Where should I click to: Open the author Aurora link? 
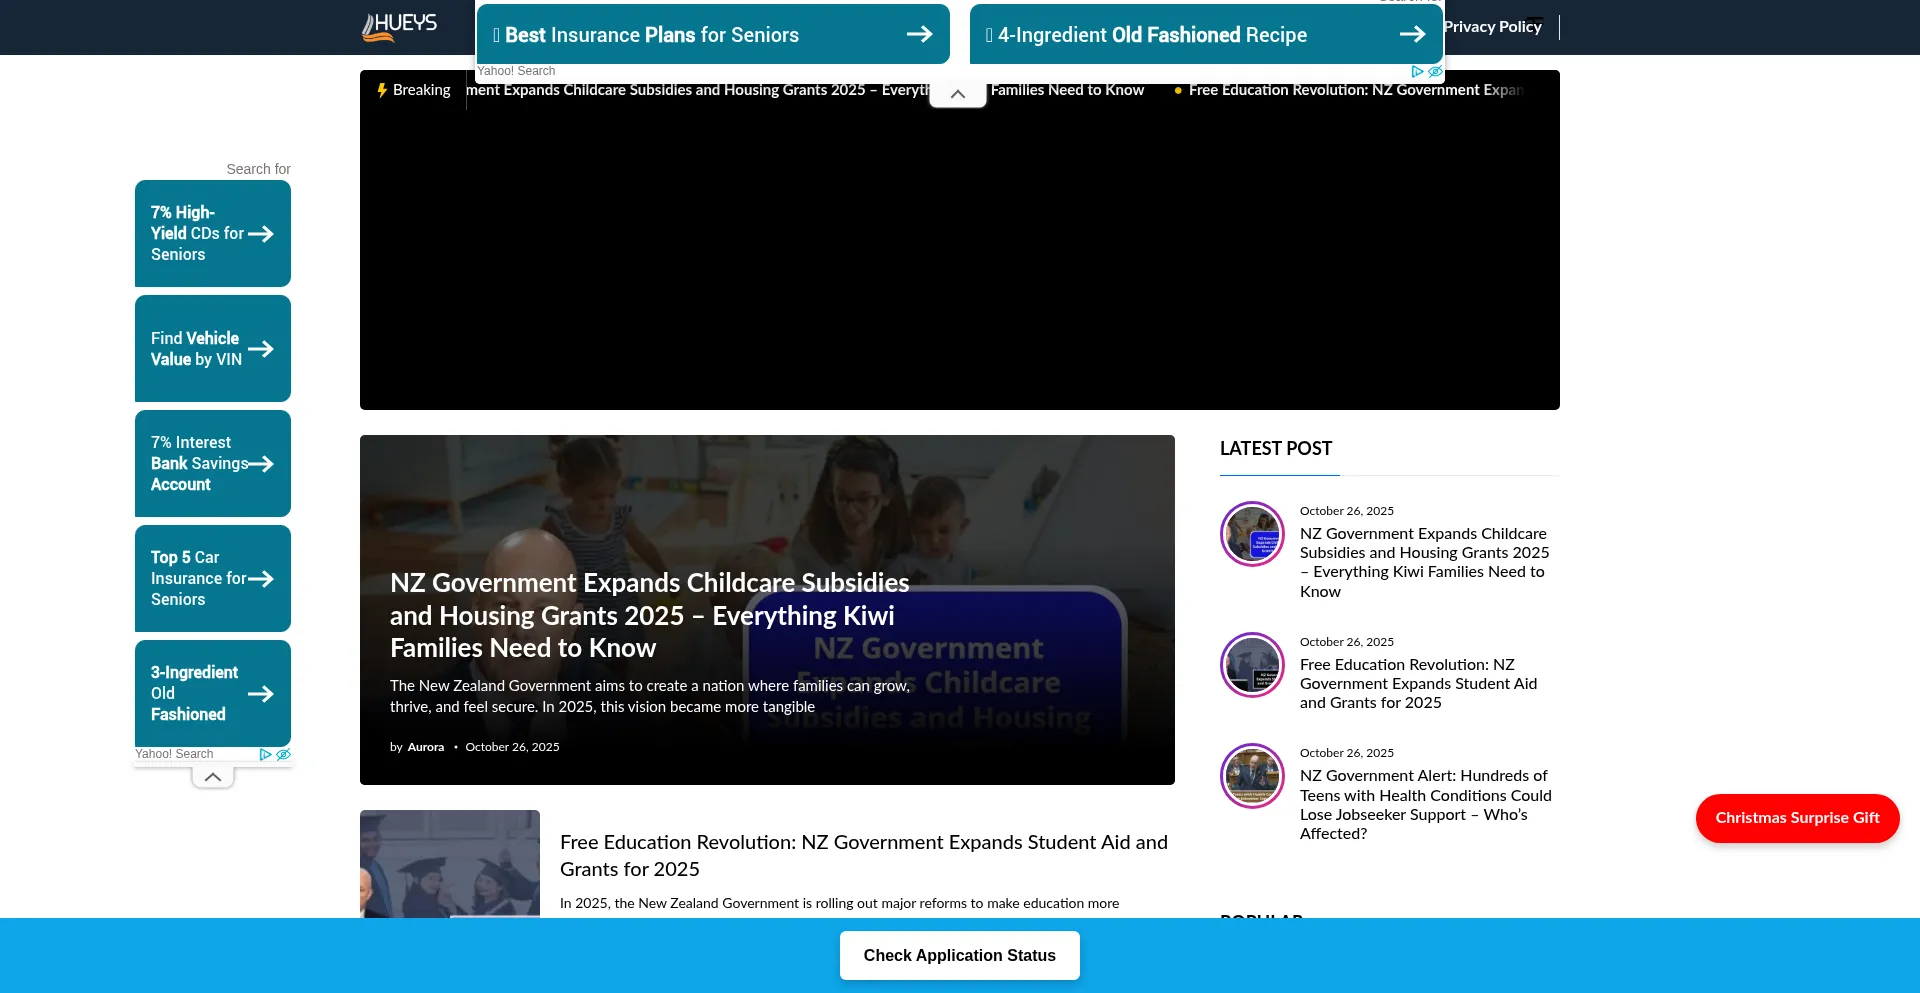click(x=425, y=747)
